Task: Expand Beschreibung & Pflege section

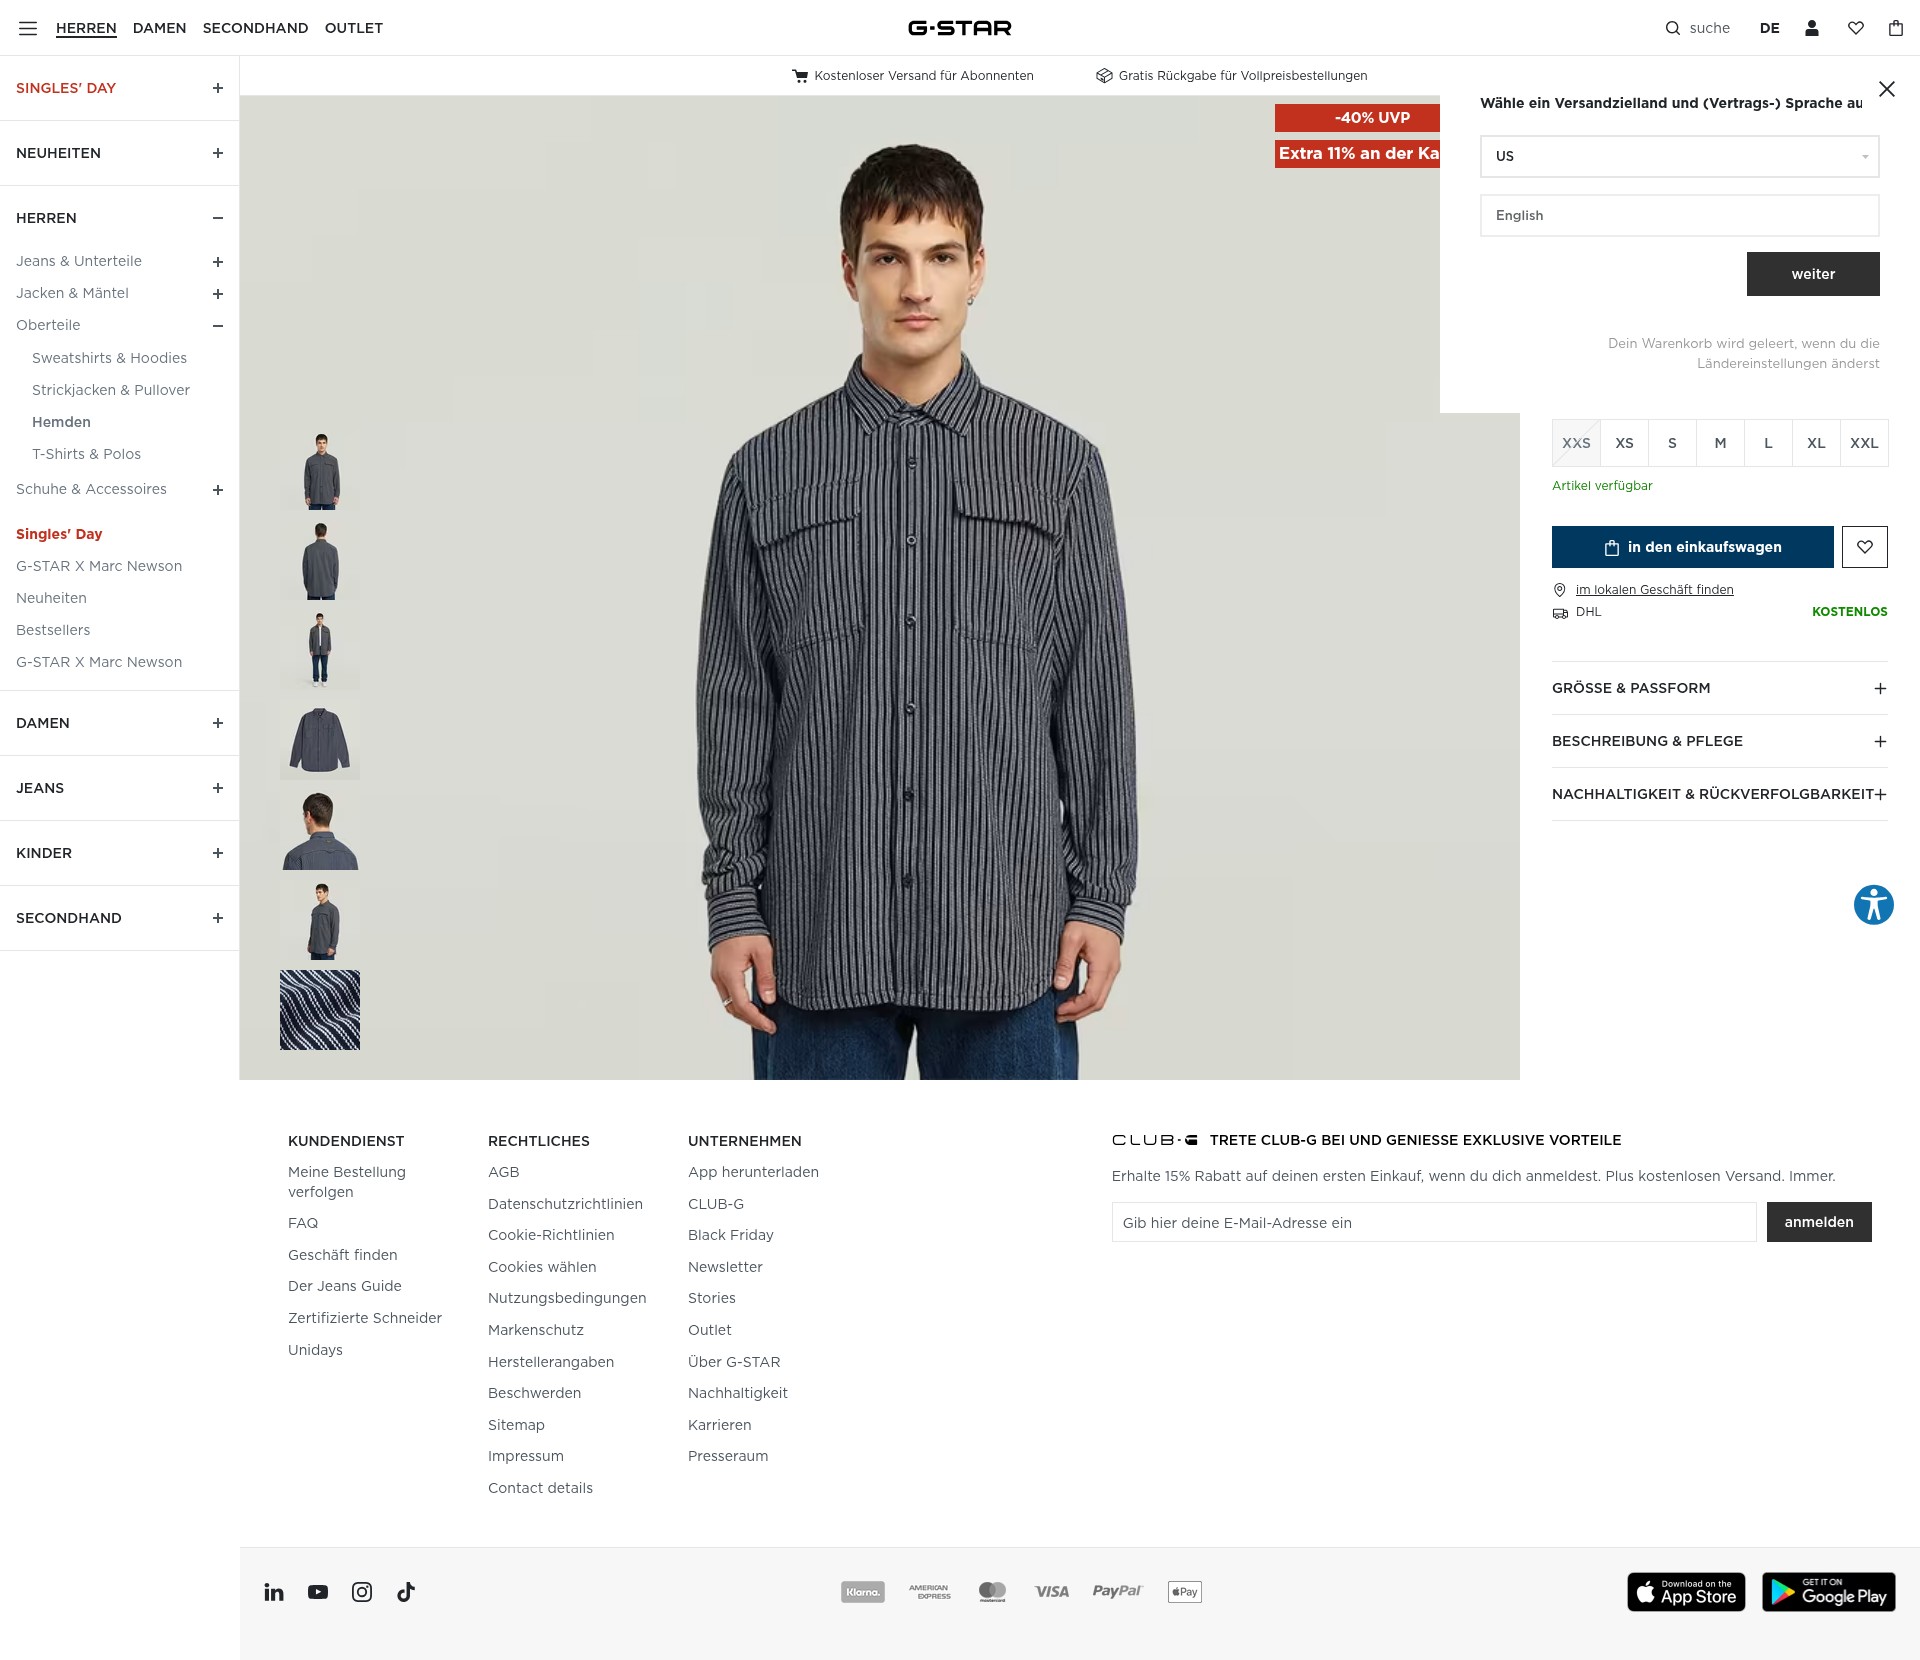Action: click(1719, 741)
